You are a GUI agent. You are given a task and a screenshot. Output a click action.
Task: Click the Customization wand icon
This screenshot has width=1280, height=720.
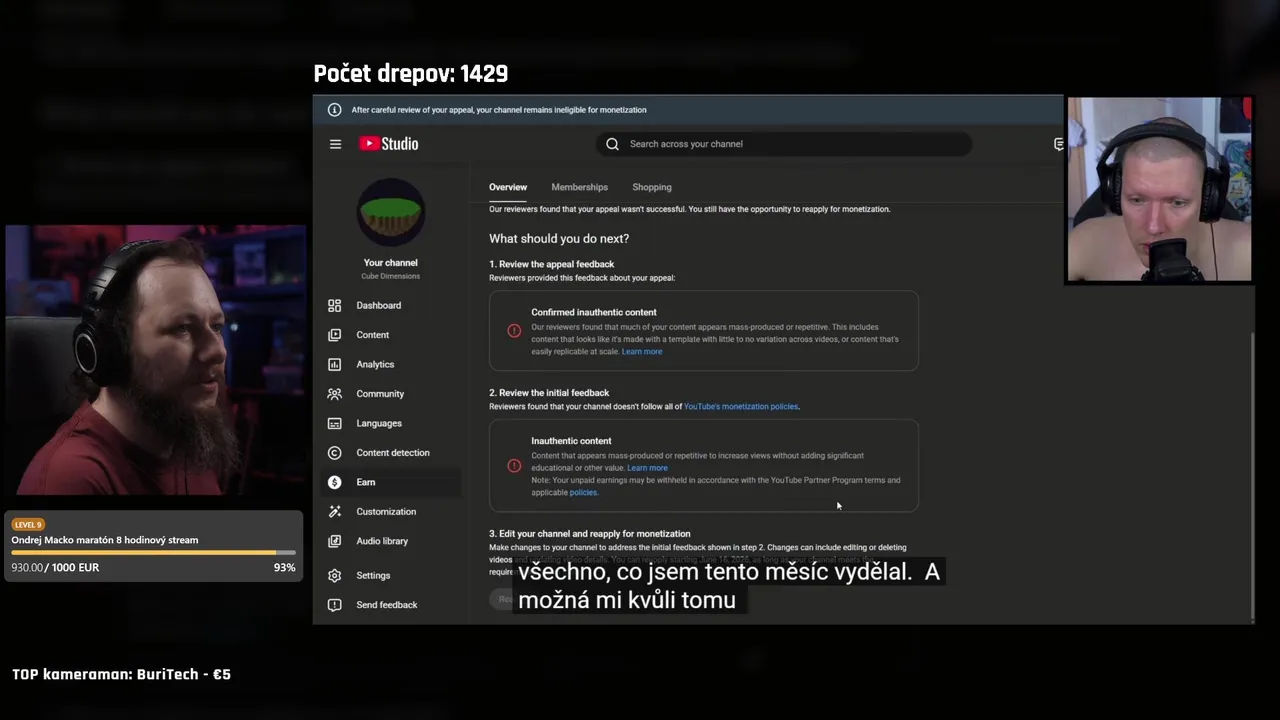pos(334,511)
